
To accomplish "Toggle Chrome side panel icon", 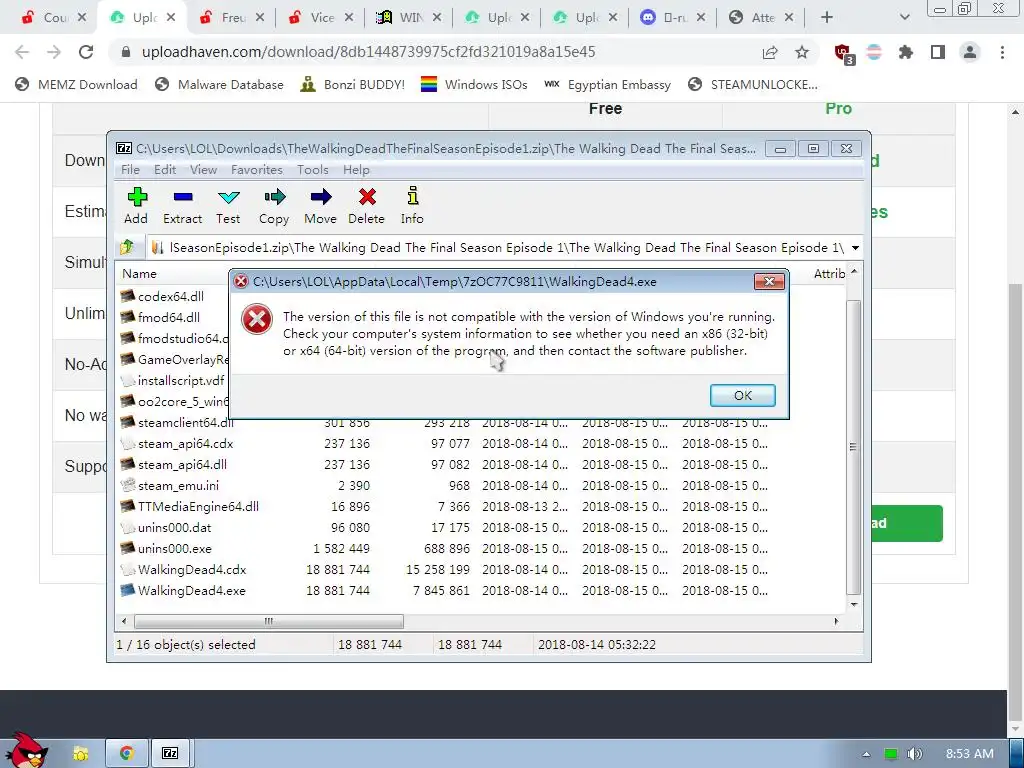I will [x=938, y=52].
